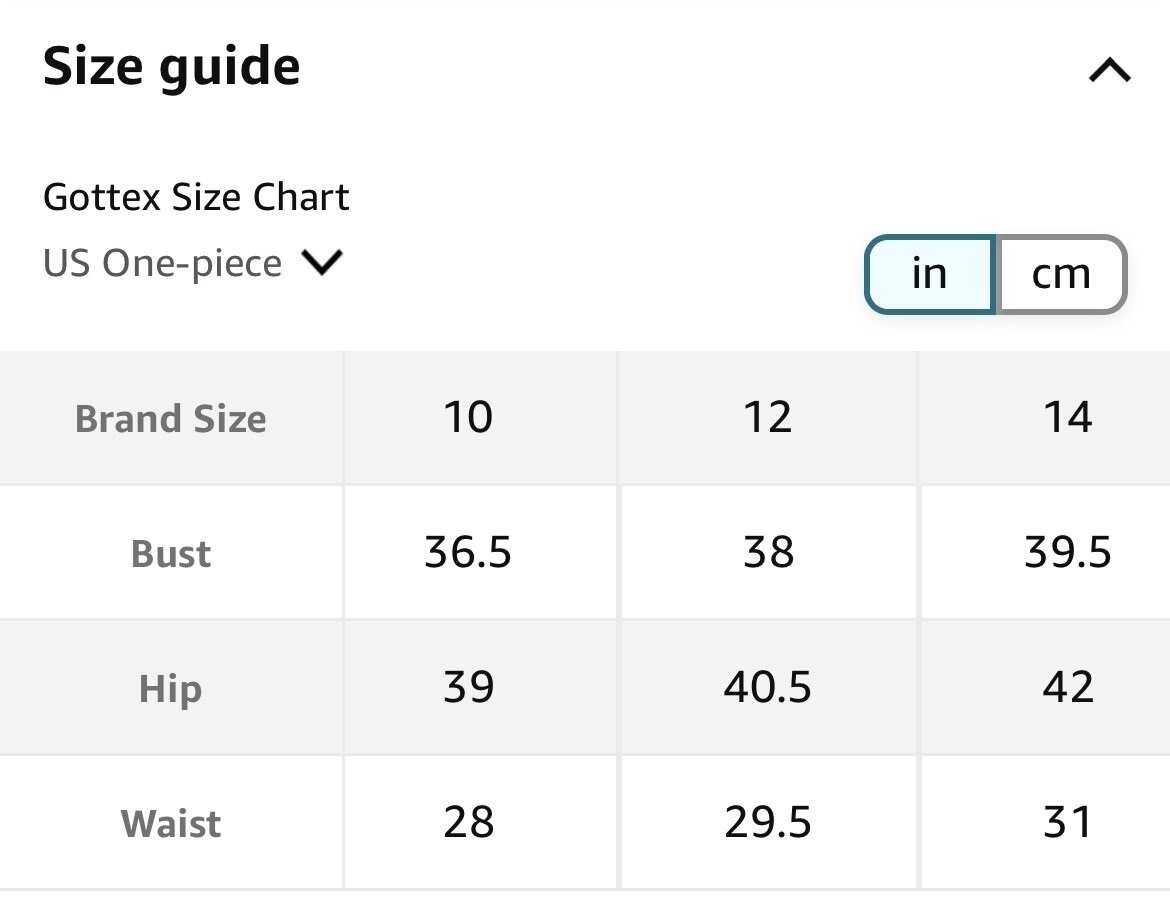Click the 42 hip measurement cell
1170x915 pixels.
pos(1067,687)
